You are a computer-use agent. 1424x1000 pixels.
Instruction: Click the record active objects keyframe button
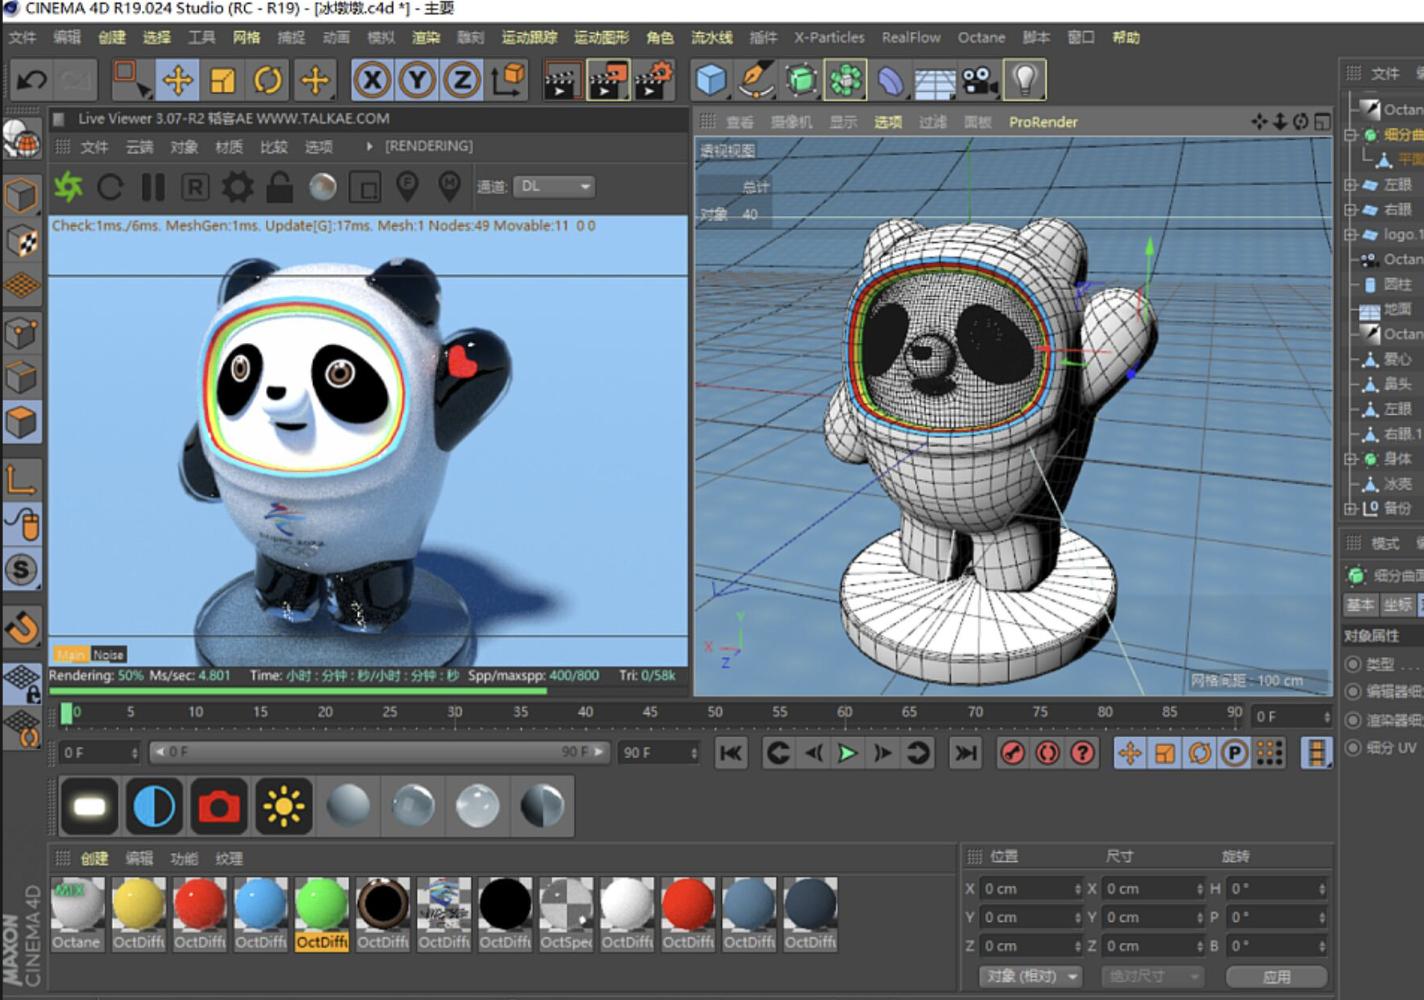click(x=1012, y=753)
